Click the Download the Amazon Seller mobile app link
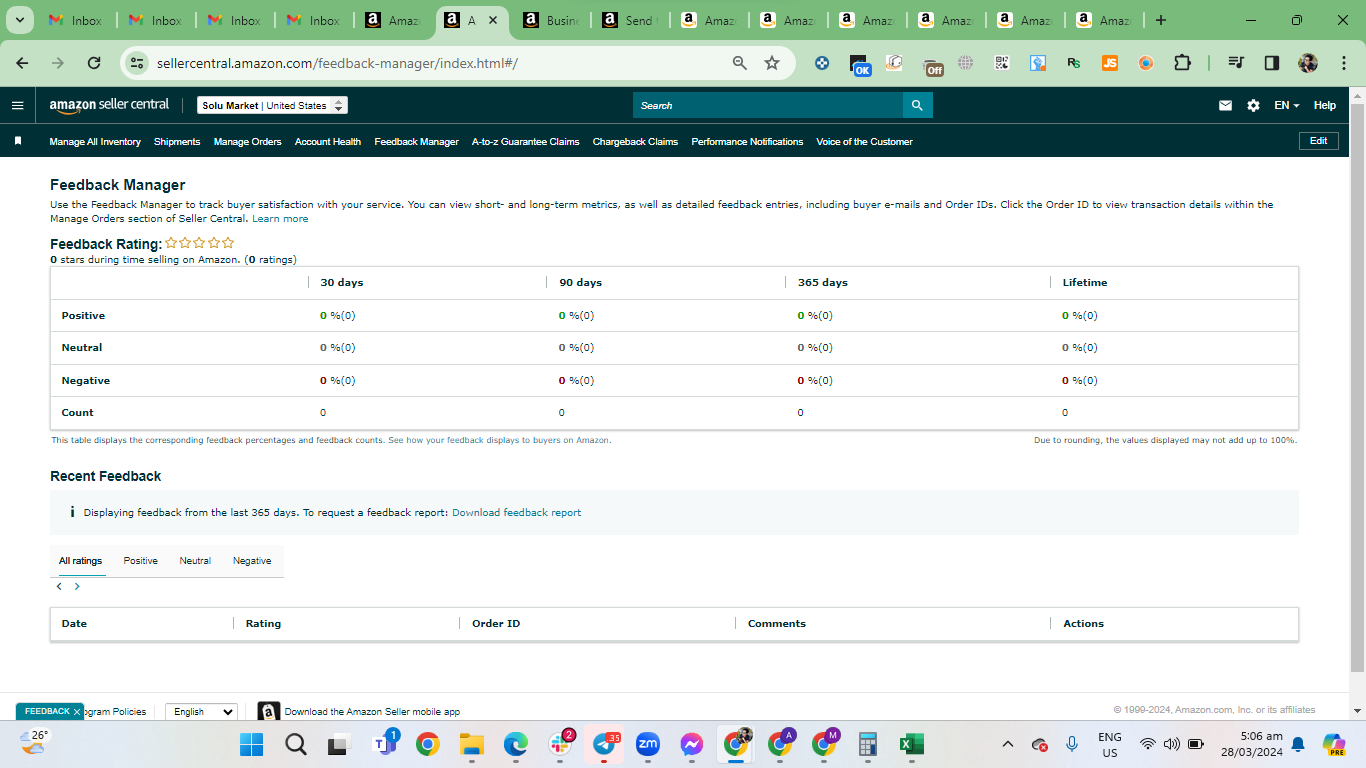The height and width of the screenshot is (768, 1366). [372, 712]
